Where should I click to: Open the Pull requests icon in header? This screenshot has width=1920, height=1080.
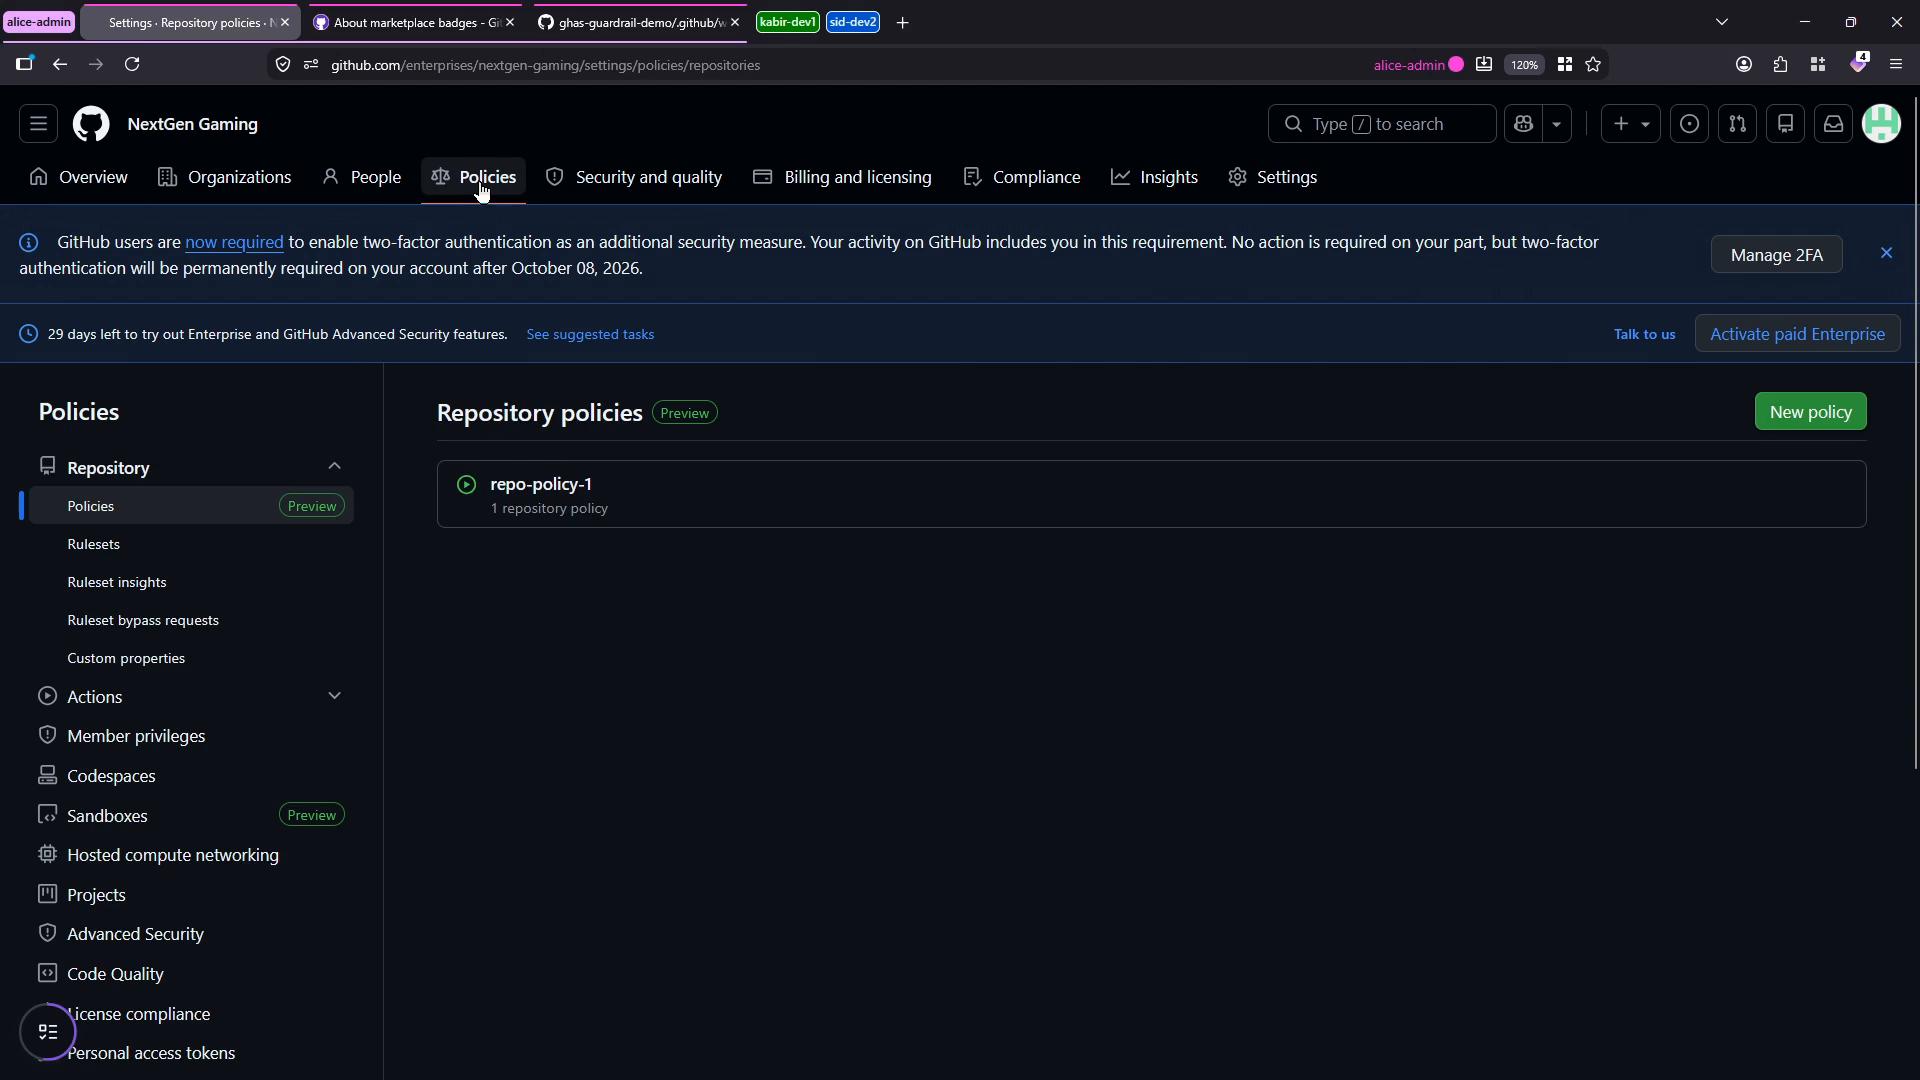[1737, 124]
